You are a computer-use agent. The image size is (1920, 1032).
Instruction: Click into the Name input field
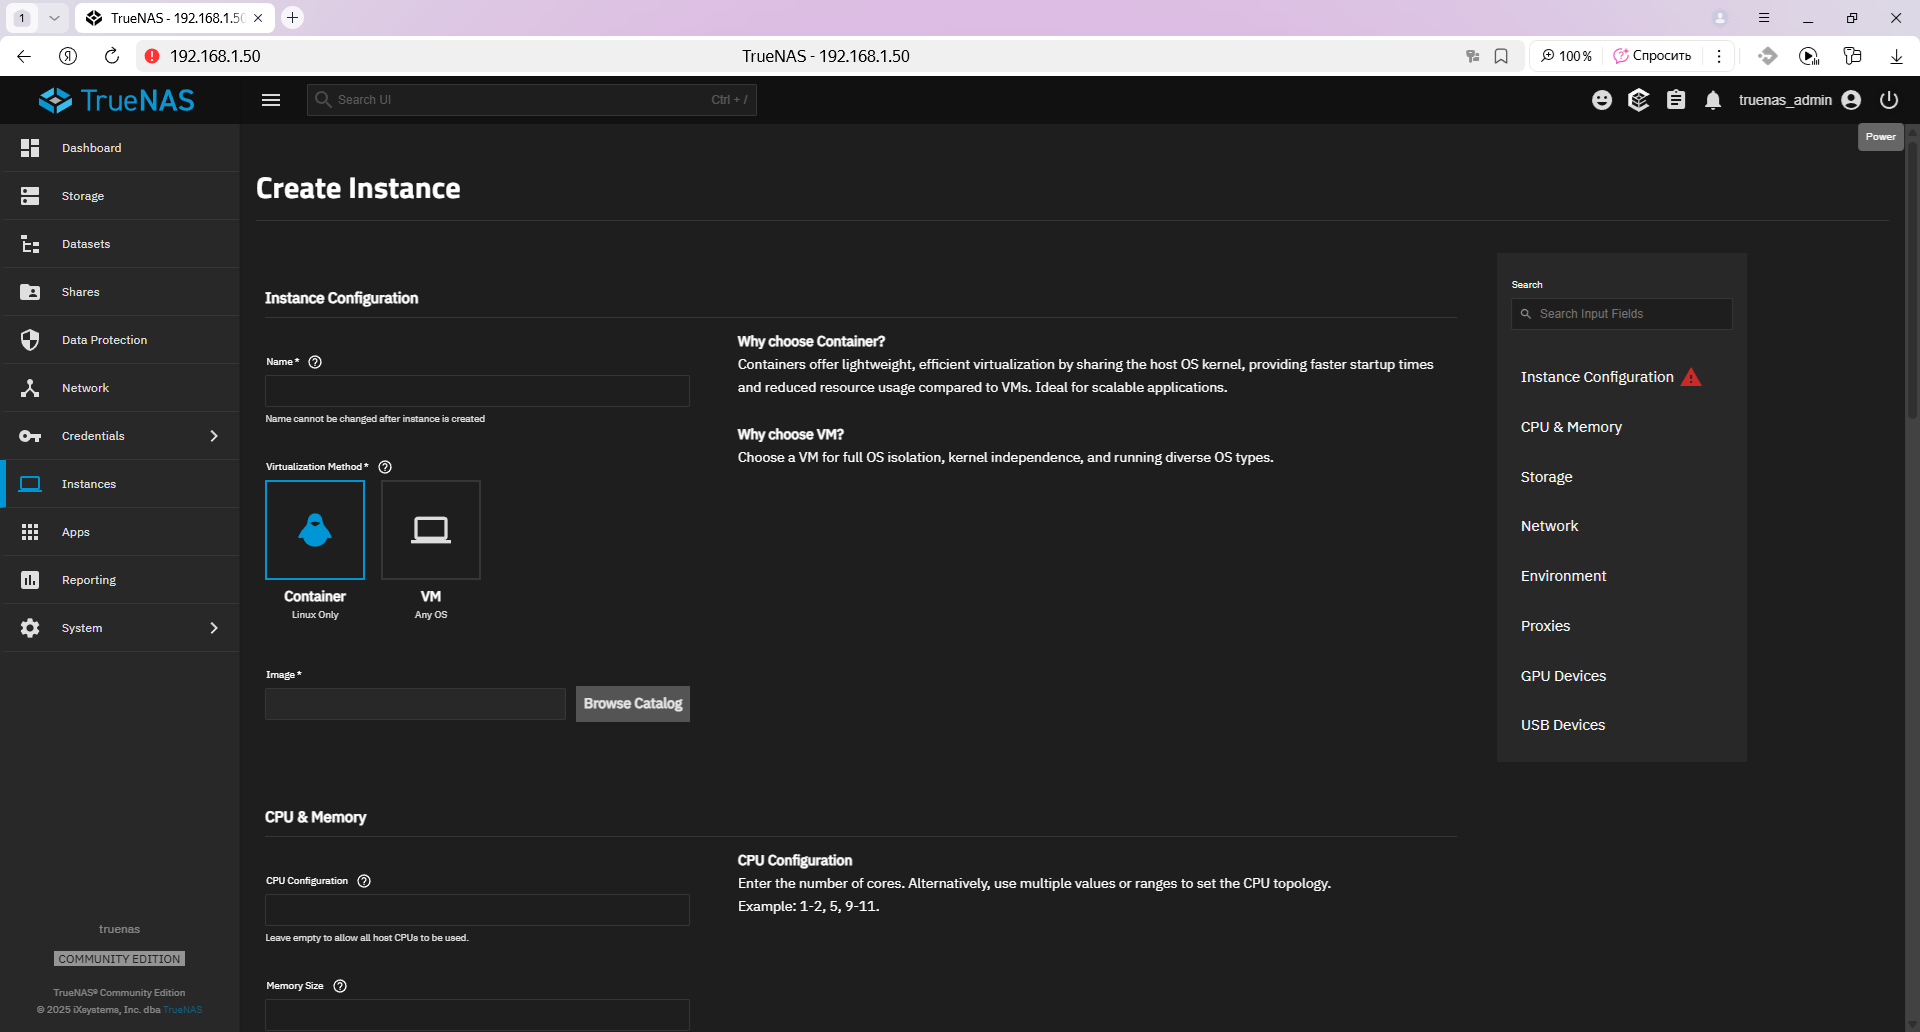[477, 391]
